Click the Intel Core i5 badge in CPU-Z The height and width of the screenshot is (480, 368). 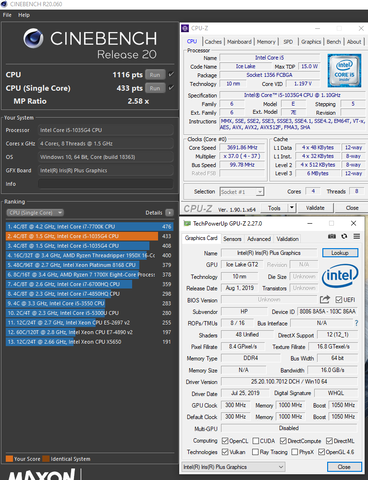pyautogui.click(x=344, y=71)
